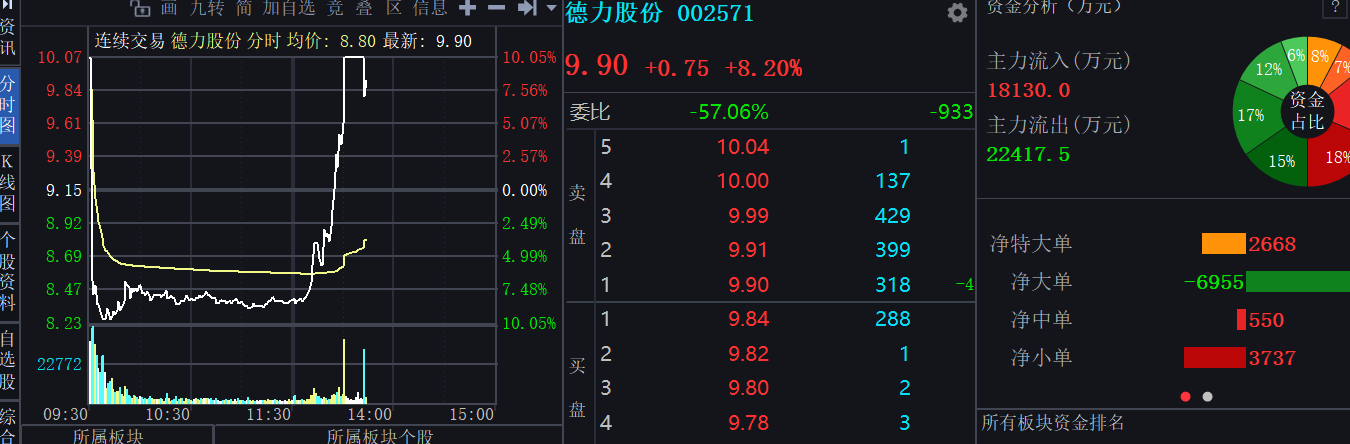Click the 17% green pie slice
1350x444 pixels.
[1252, 115]
